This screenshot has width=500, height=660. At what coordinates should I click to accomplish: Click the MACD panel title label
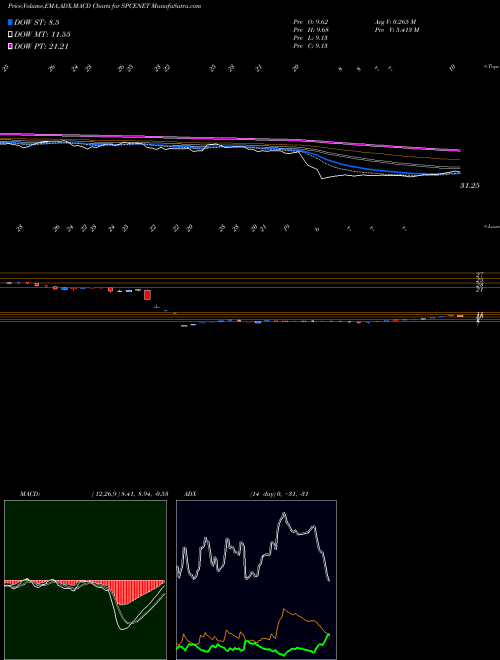tap(30, 494)
